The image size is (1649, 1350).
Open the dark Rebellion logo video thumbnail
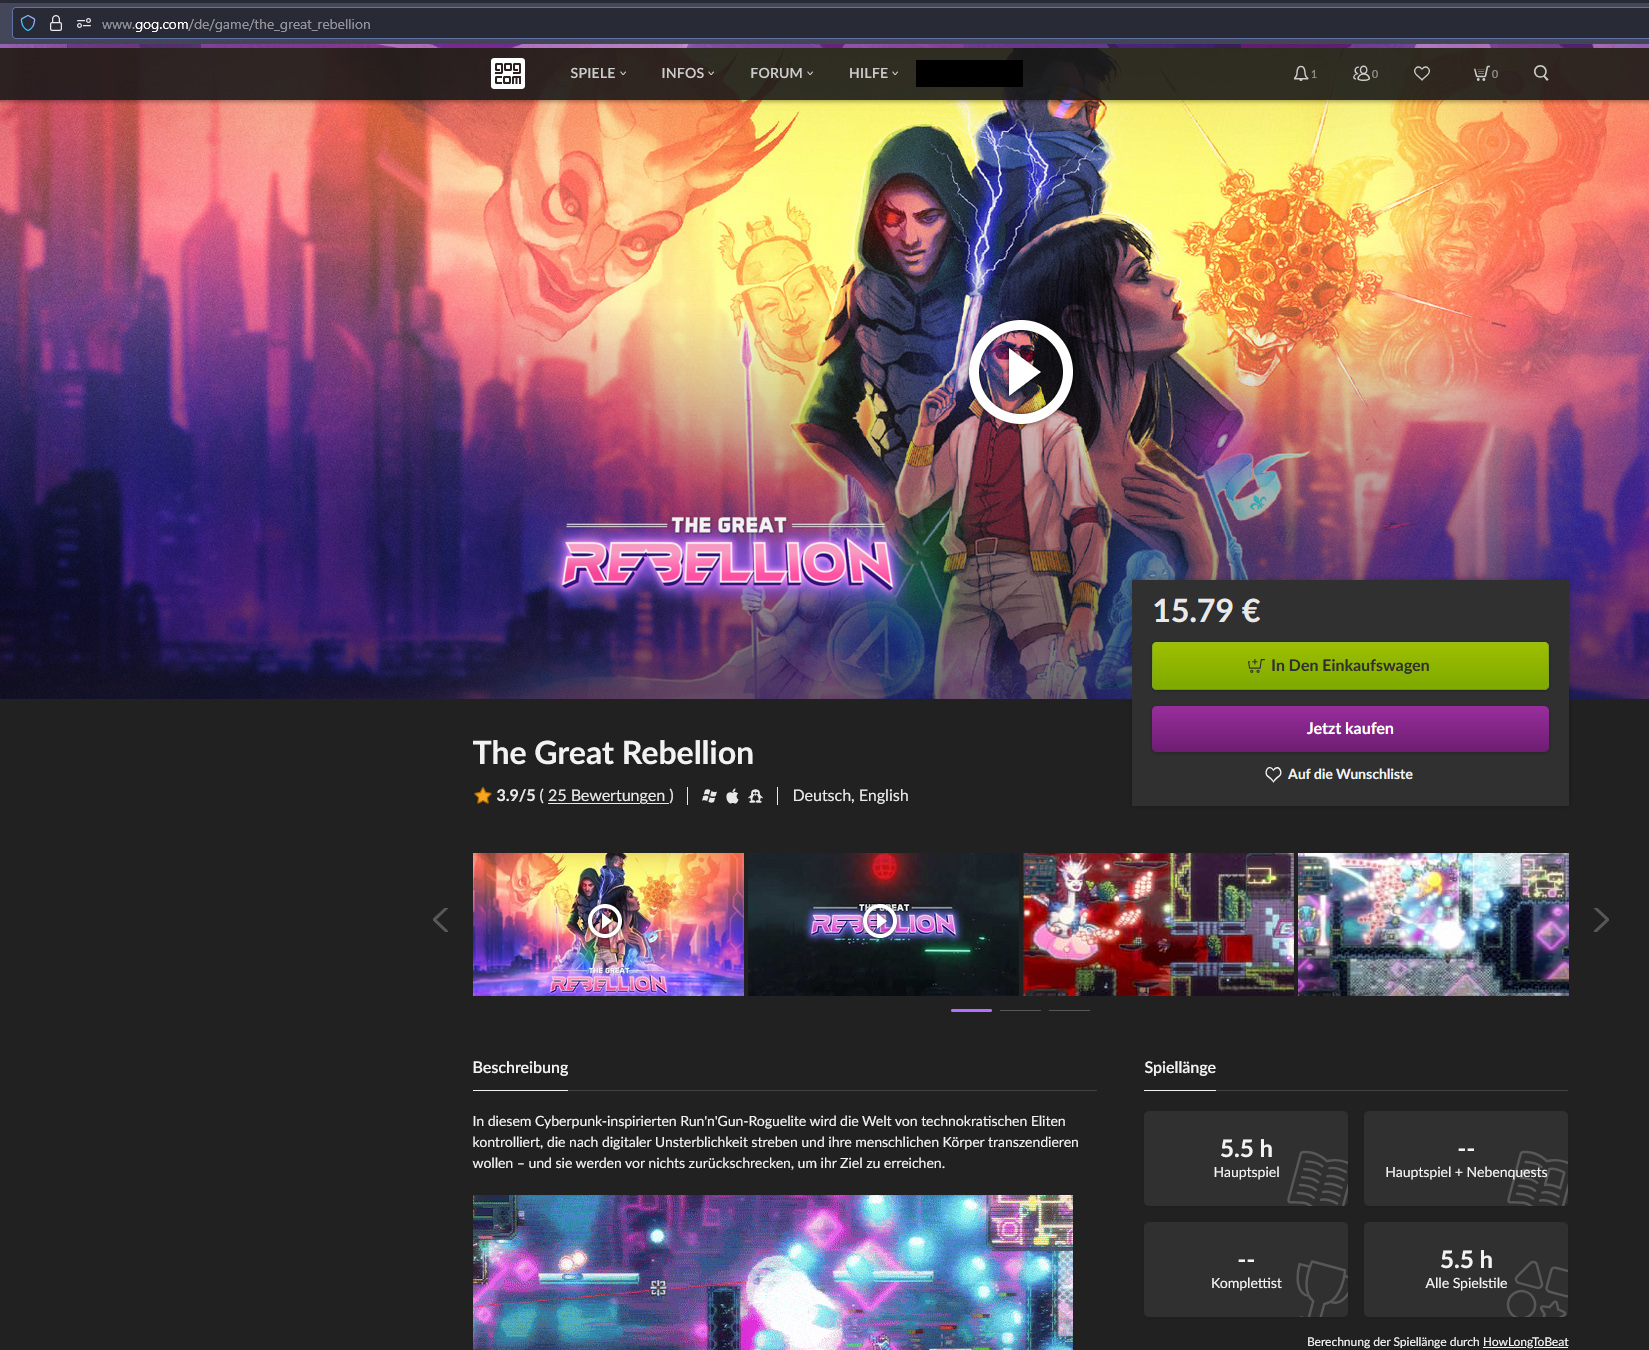883,924
